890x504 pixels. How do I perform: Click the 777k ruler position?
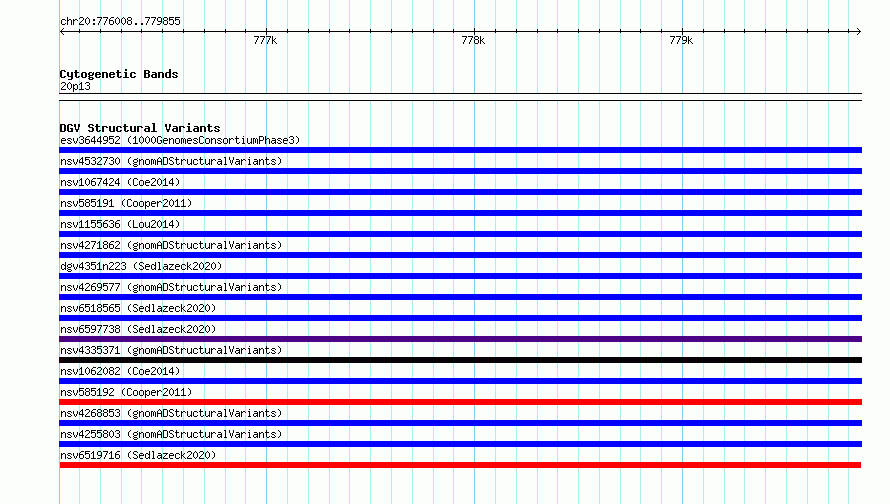click(265, 40)
